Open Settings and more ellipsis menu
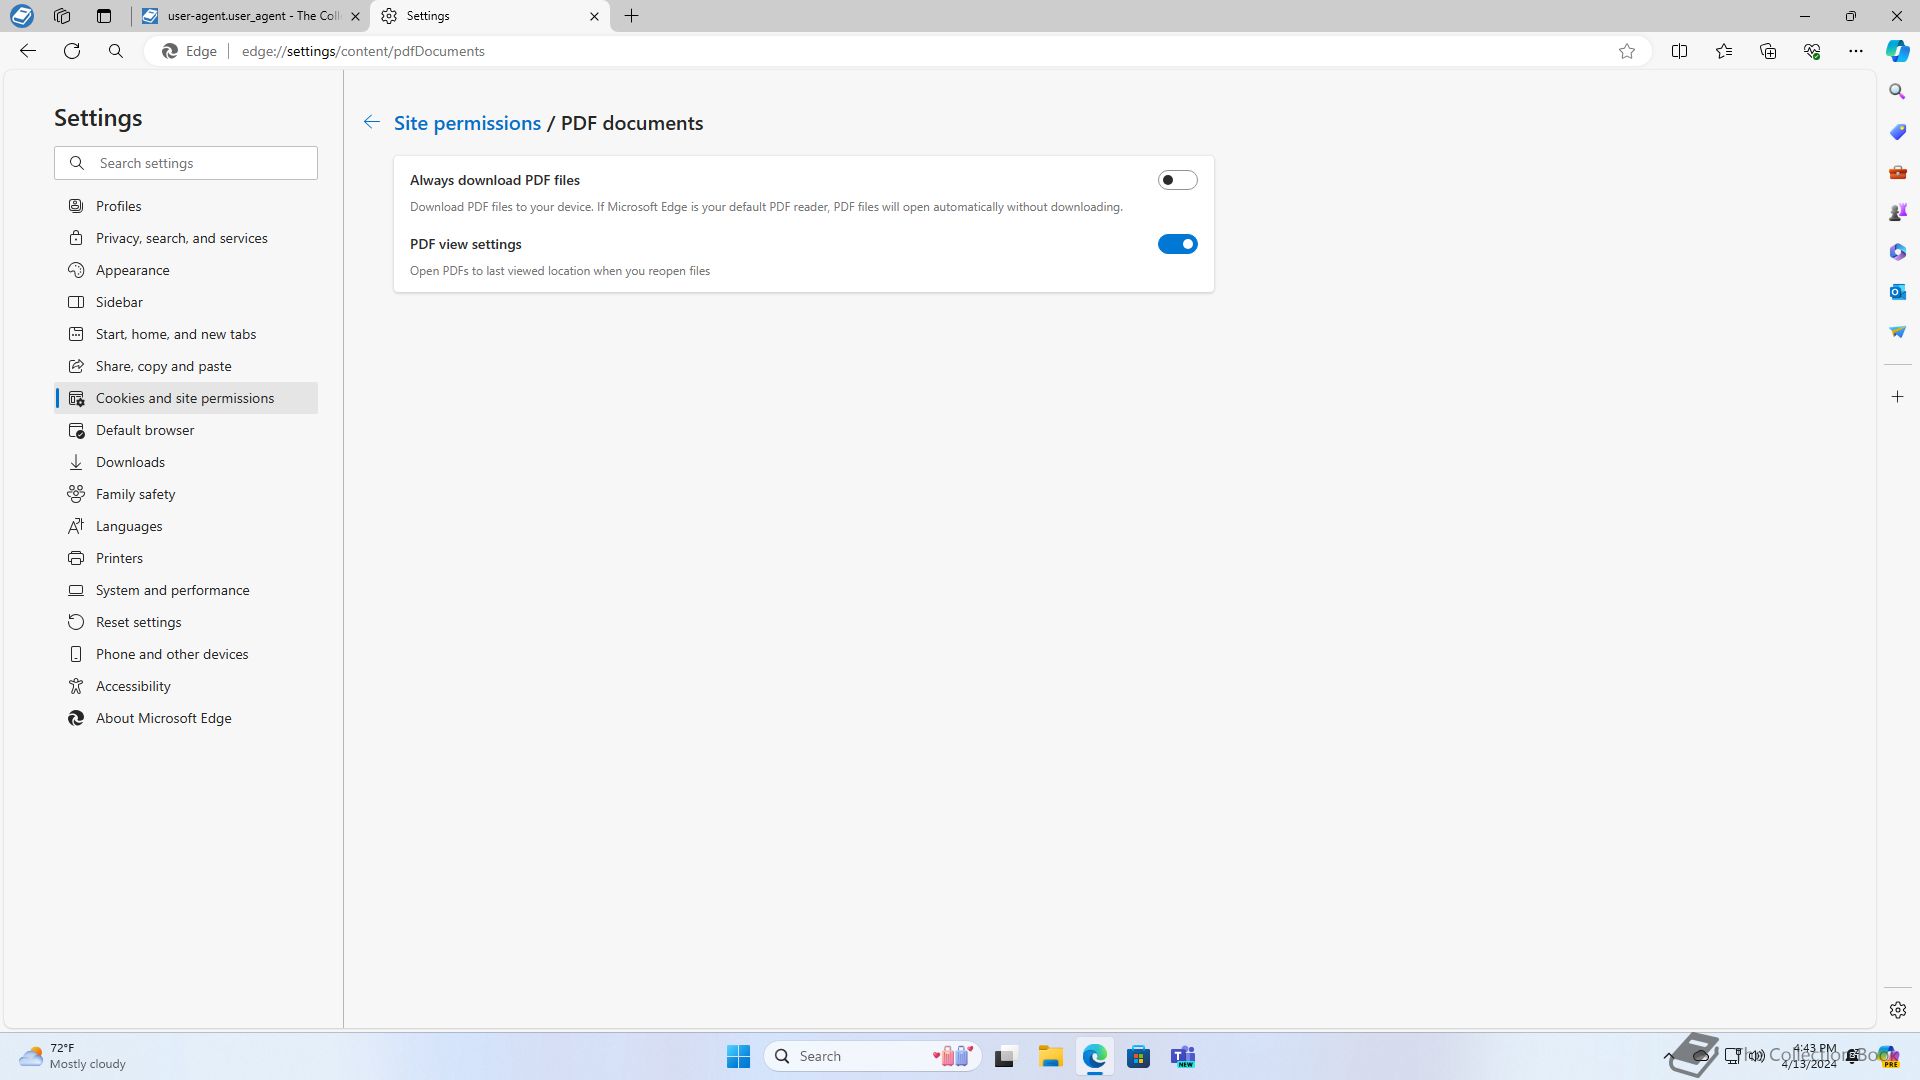Image resolution: width=1920 pixels, height=1080 pixels. (x=1856, y=51)
